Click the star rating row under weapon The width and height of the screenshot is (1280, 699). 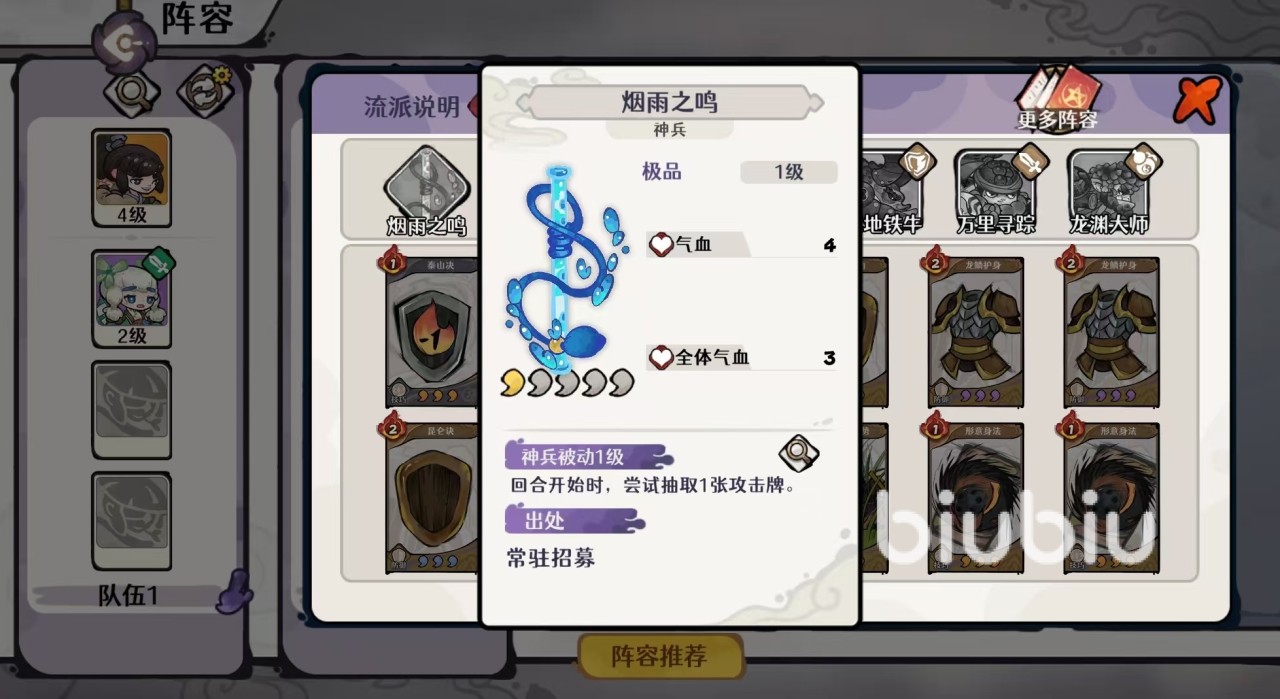coord(567,381)
